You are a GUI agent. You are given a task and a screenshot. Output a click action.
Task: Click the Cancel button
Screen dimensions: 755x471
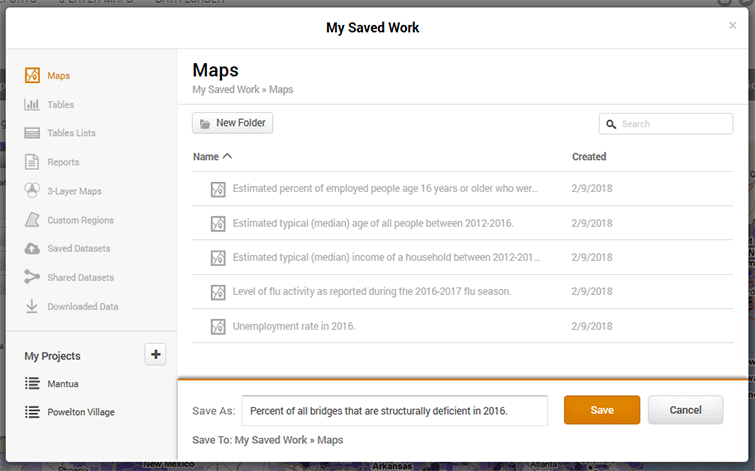[685, 410]
